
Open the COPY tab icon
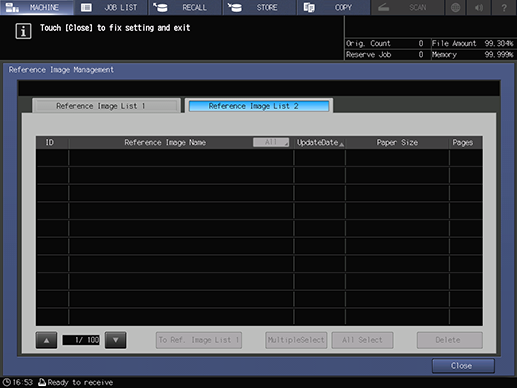tap(309, 8)
